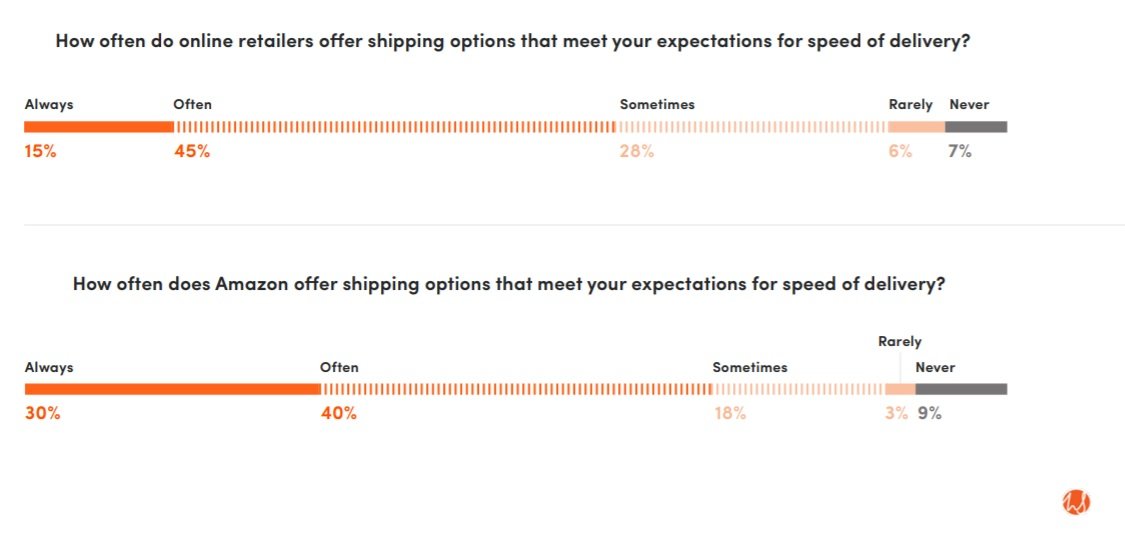Select the gray Never segment in online retailers bar
The height and width of the screenshot is (536, 1125).
pyautogui.click(x=976, y=127)
